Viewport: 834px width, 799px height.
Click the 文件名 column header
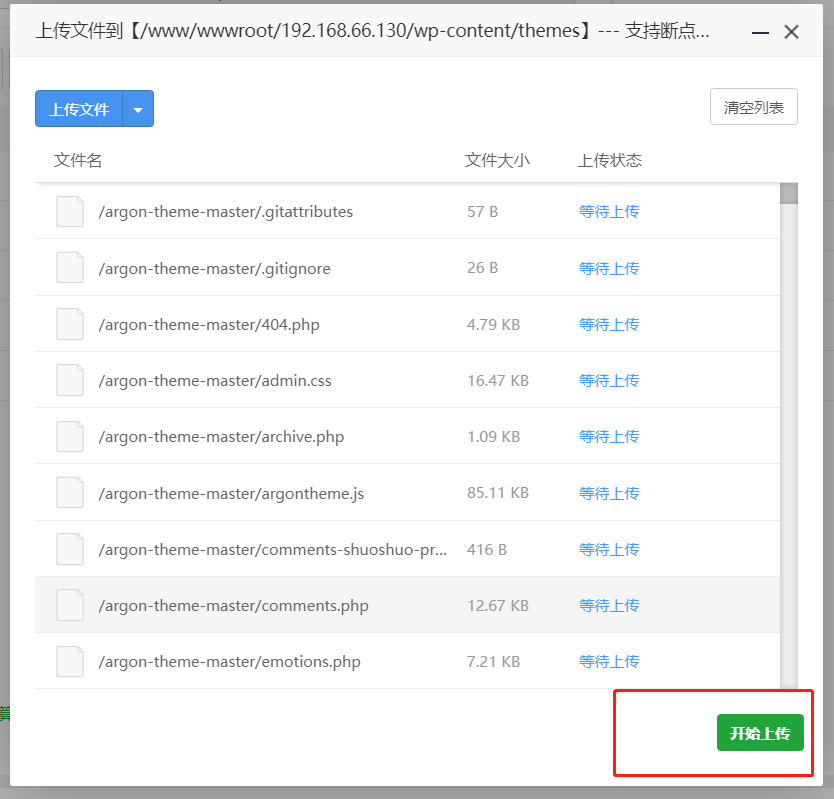coord(78,160)
